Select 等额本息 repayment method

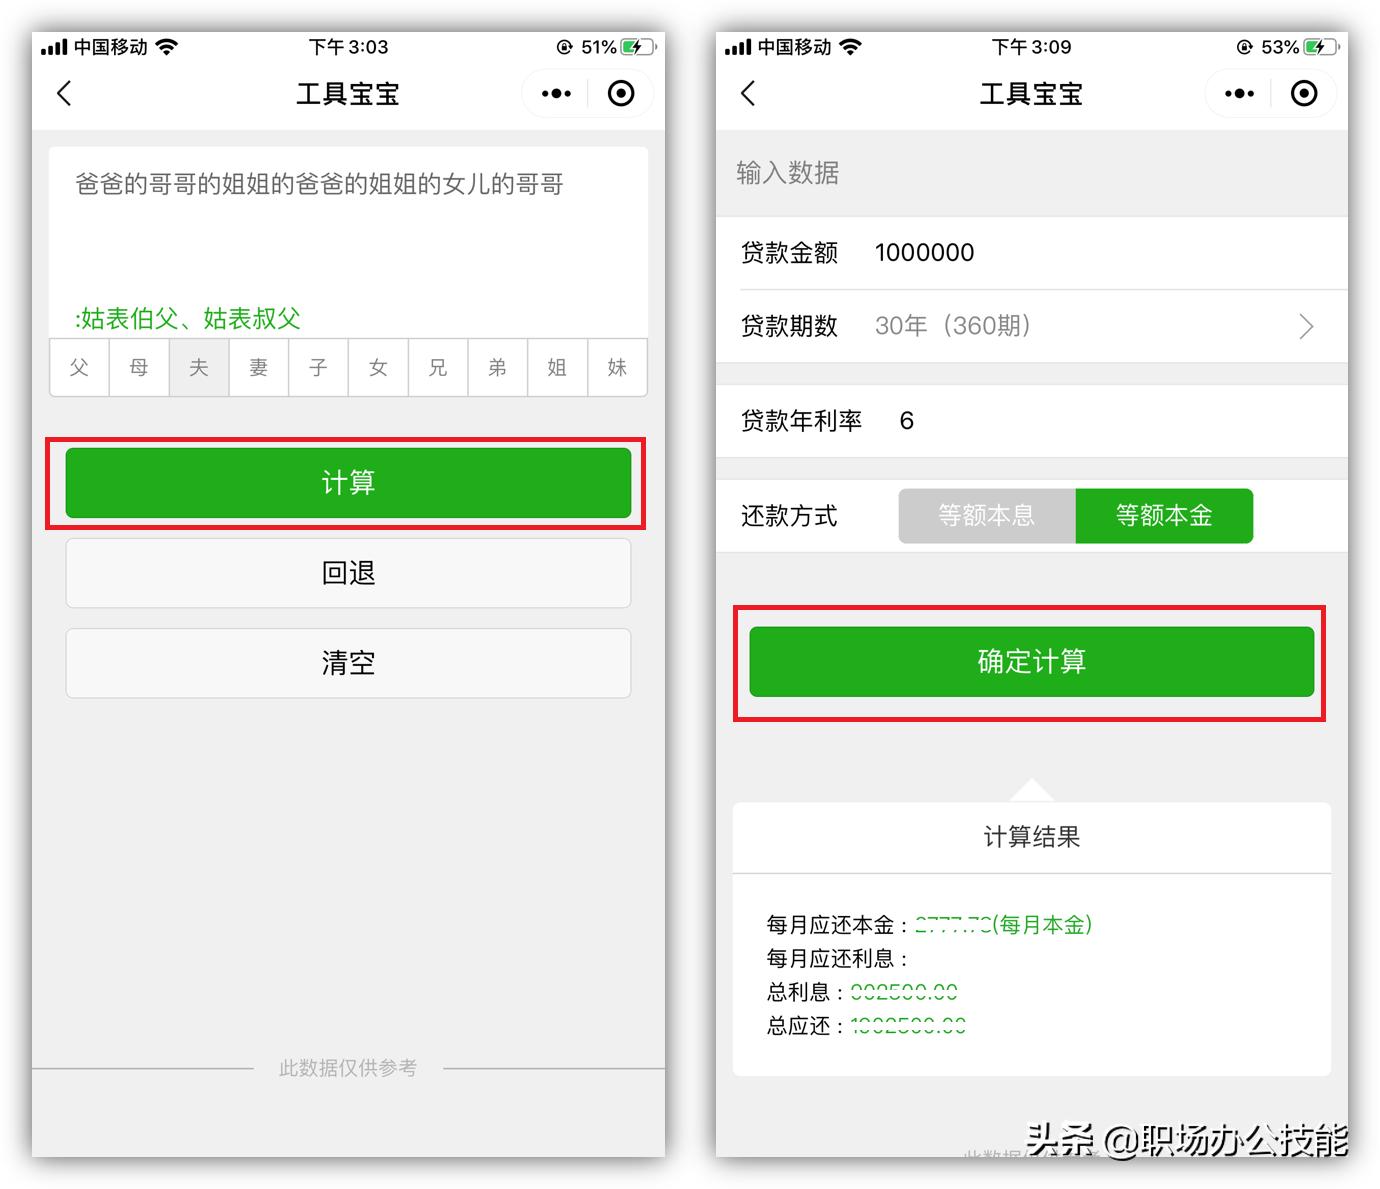(x=986, y=516)
